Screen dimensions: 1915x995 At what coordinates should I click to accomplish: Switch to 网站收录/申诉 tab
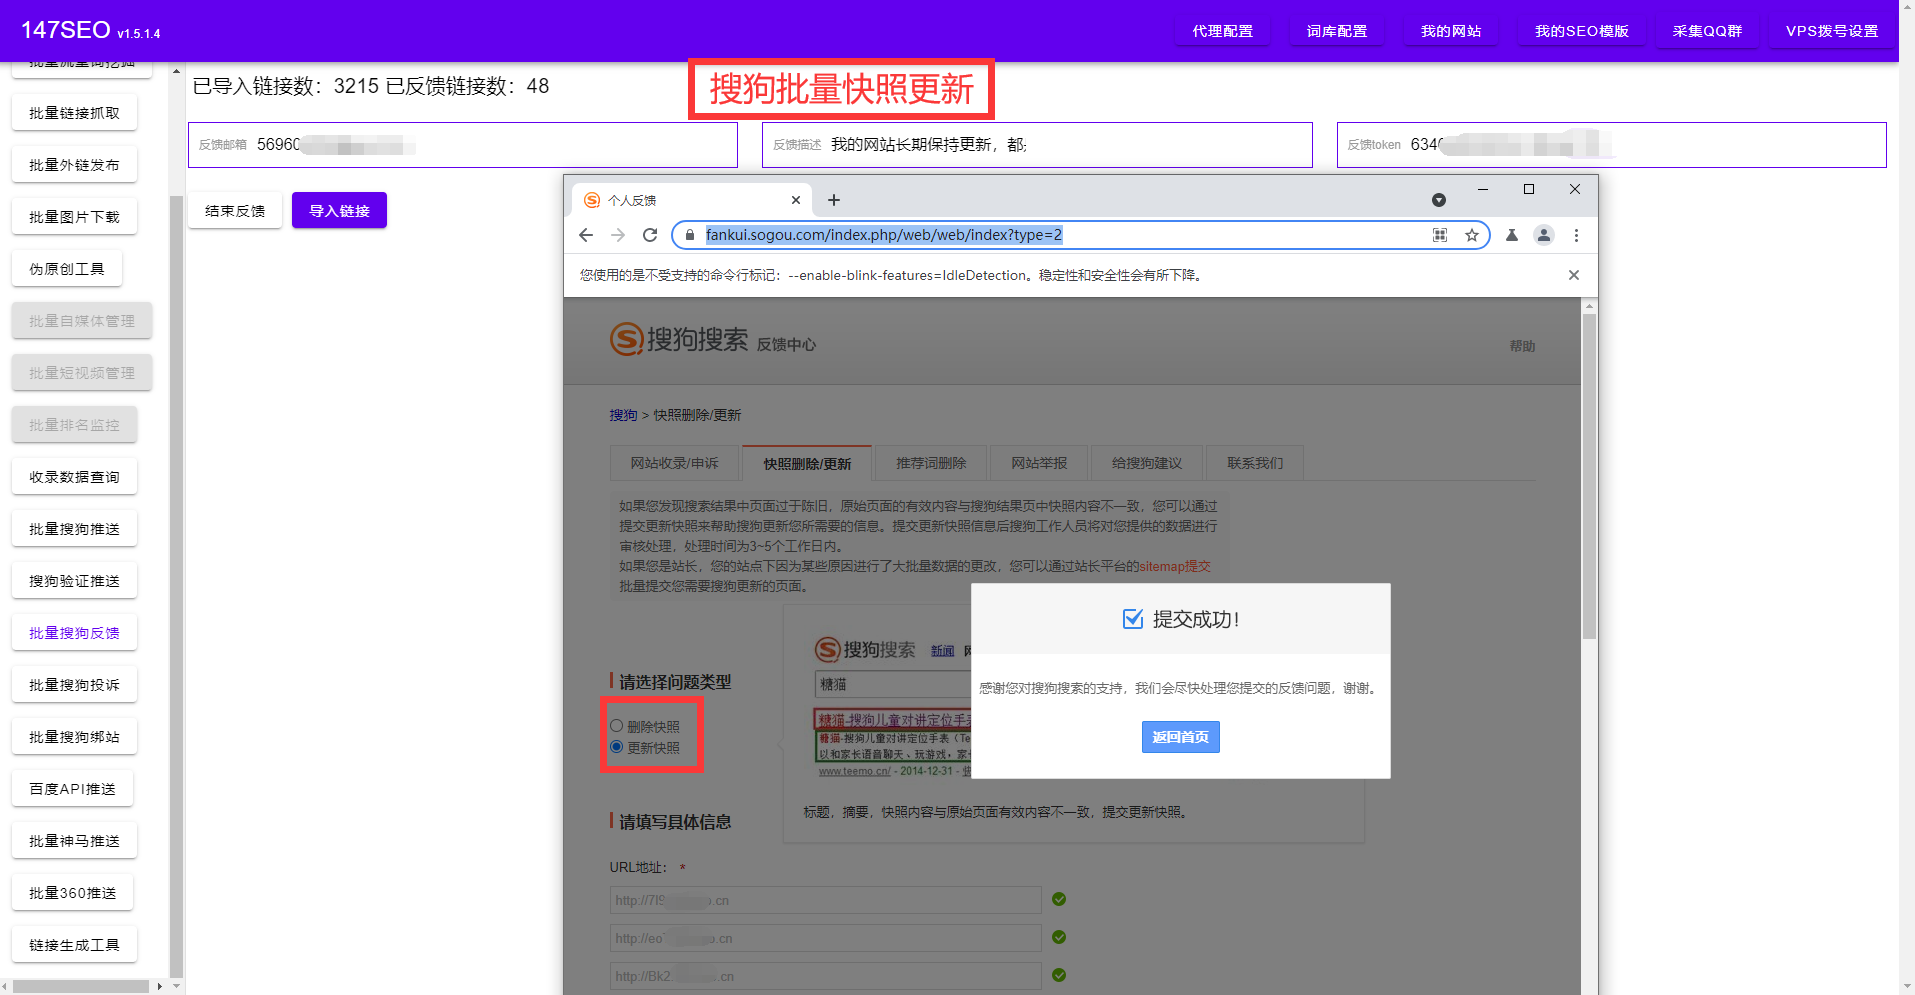[674, 463]
